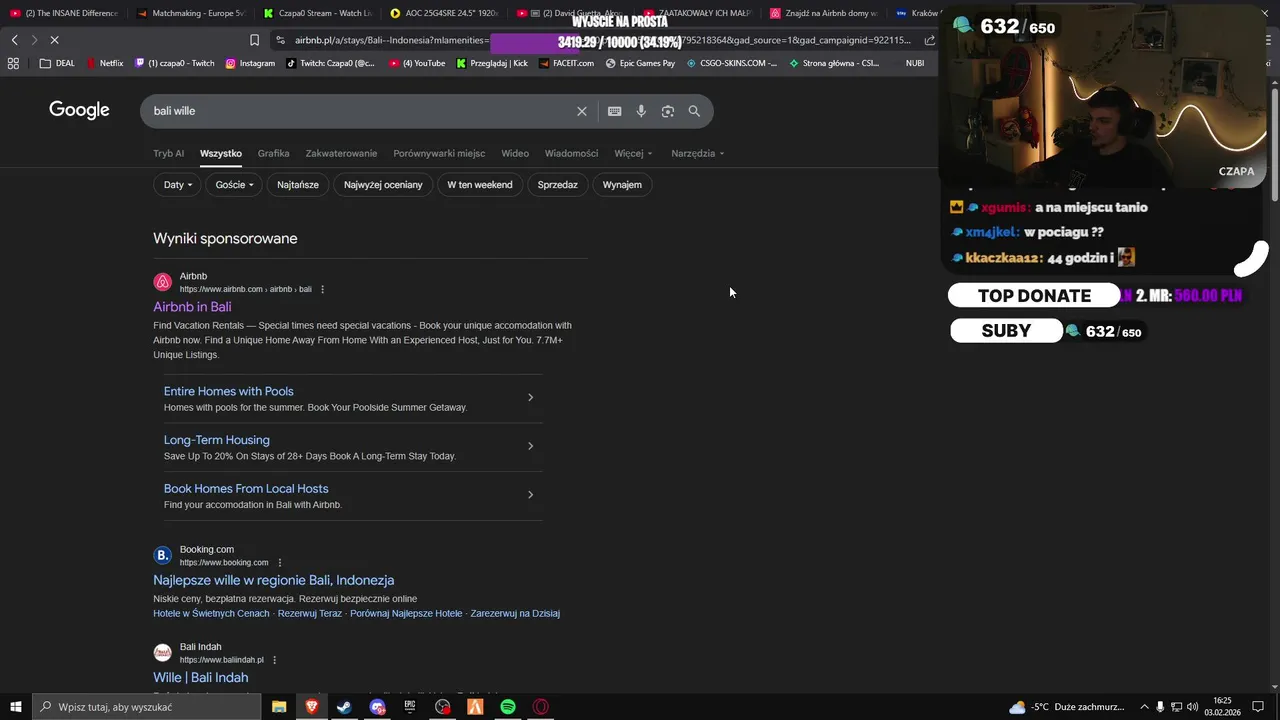Image resolution: width=1280 pixels, height=720 pixels.
Task: Click the Windows taskbar search box
Action: pyautogui.click(x=146, y=707)
